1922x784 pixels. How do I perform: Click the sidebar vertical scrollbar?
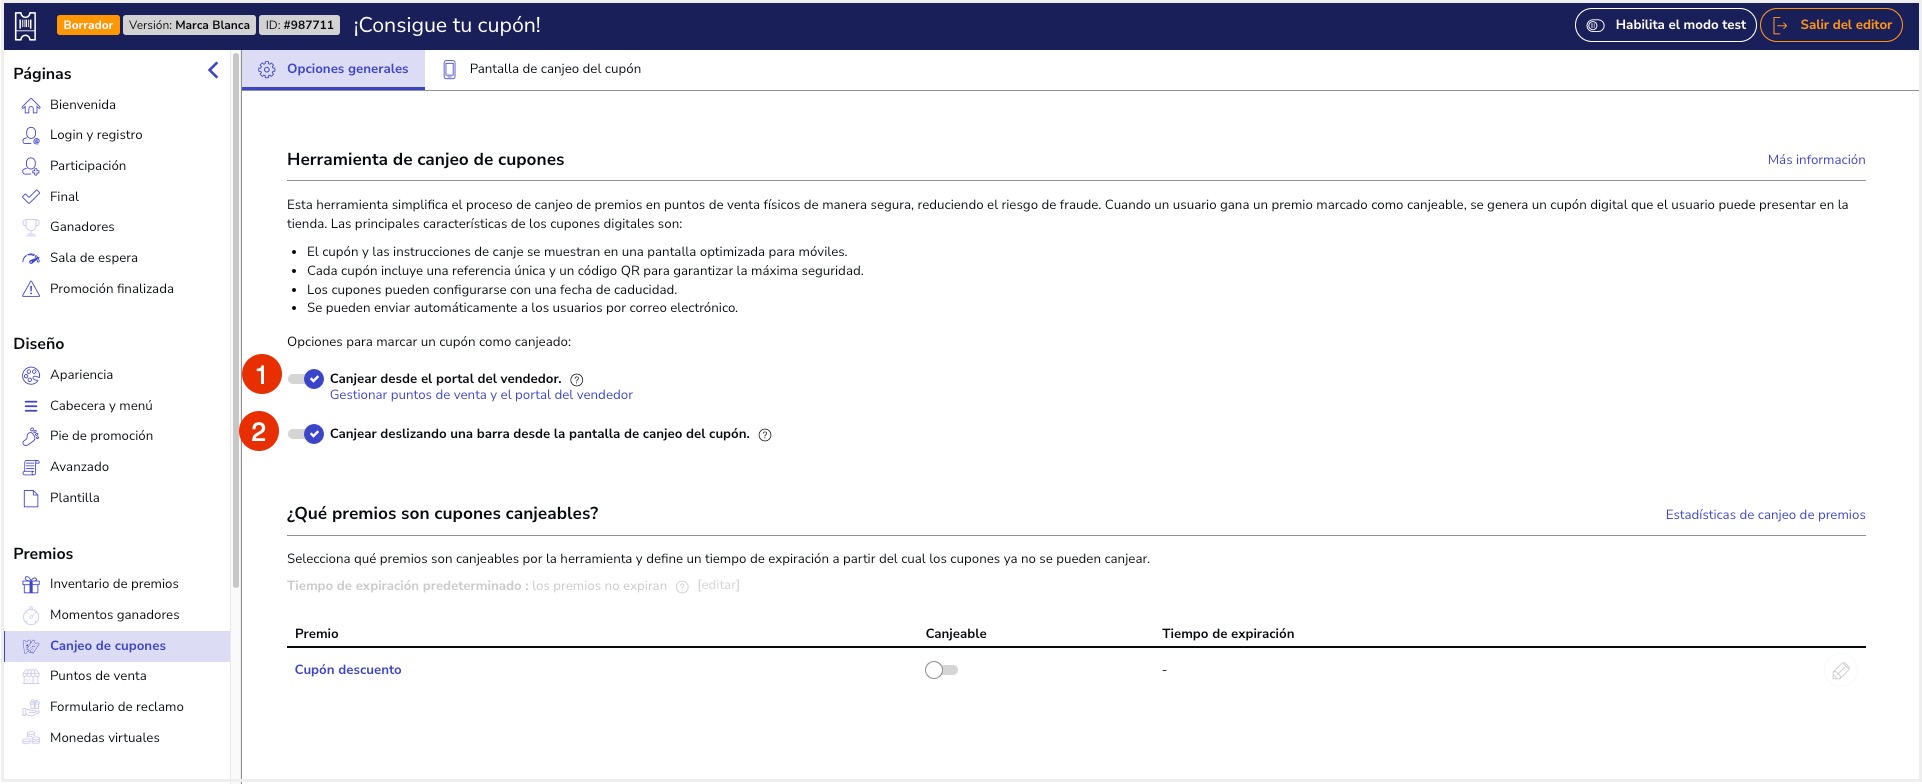click(x=236, y=320)
